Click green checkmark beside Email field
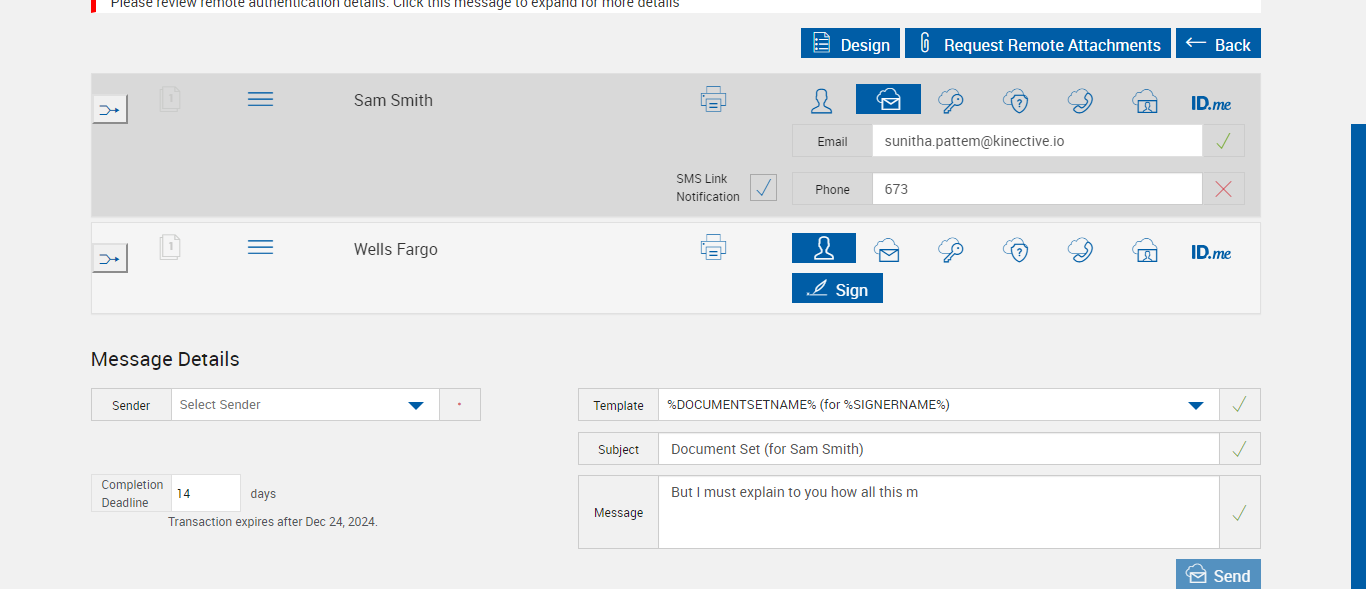Viewport: 1366px width, 589px height. point(1223,141)
